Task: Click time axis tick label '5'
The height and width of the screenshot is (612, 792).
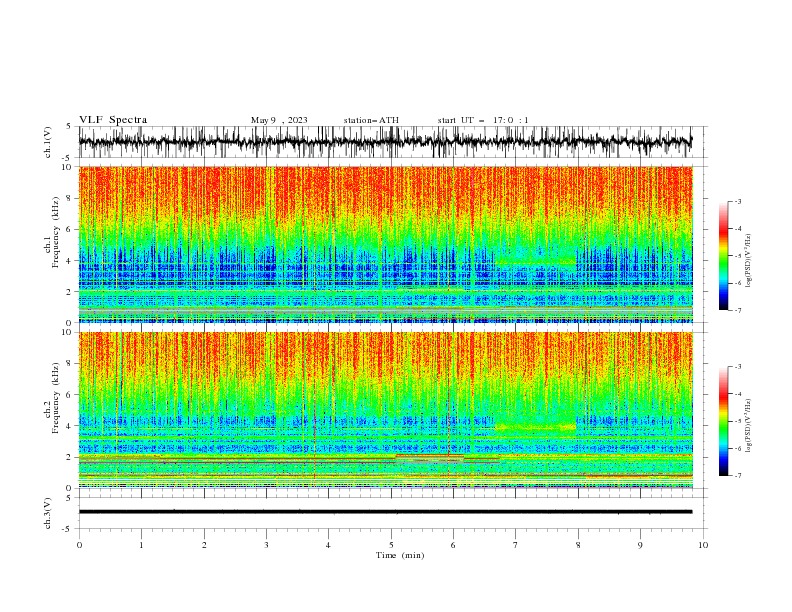Action: [391, 545]
